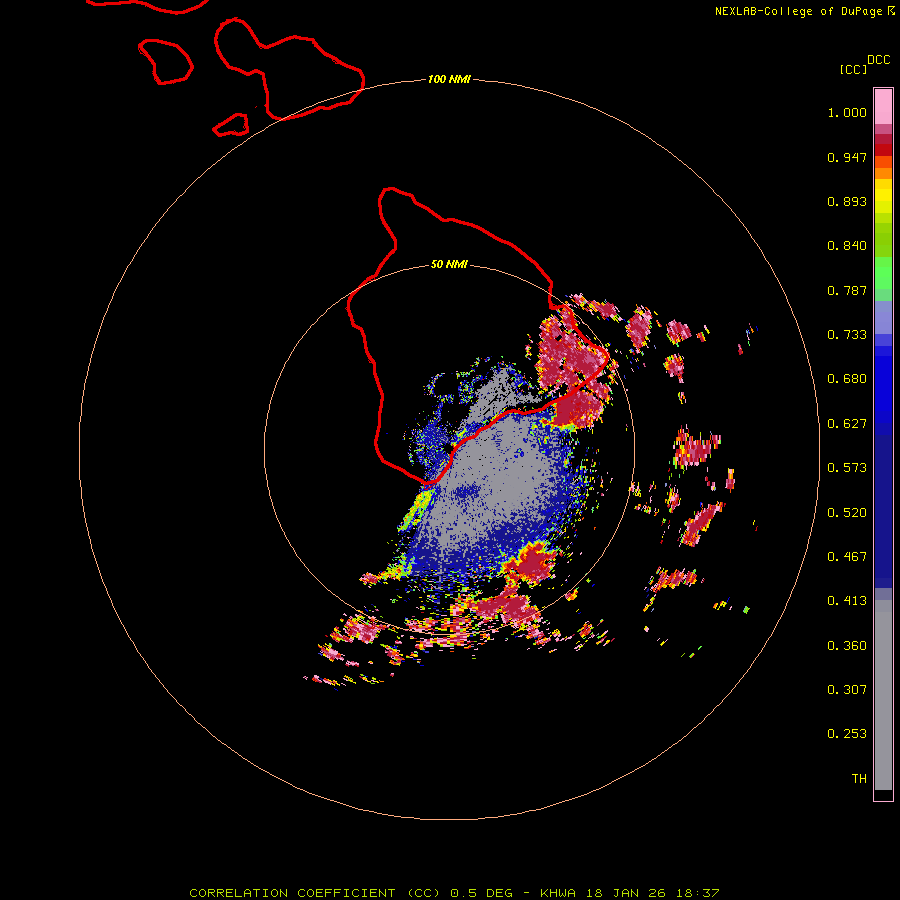Select the 0.627 scale value
The width and height of the screenshot is (900, 900).
(847, 424)
